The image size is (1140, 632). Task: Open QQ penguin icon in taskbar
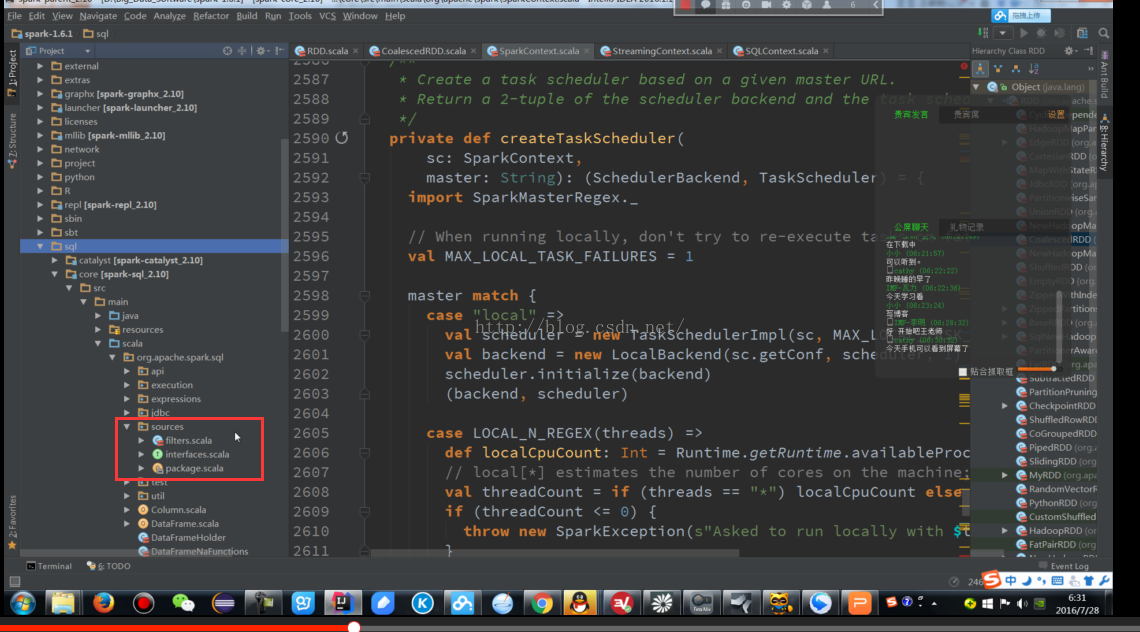click(x=580, y=603)
